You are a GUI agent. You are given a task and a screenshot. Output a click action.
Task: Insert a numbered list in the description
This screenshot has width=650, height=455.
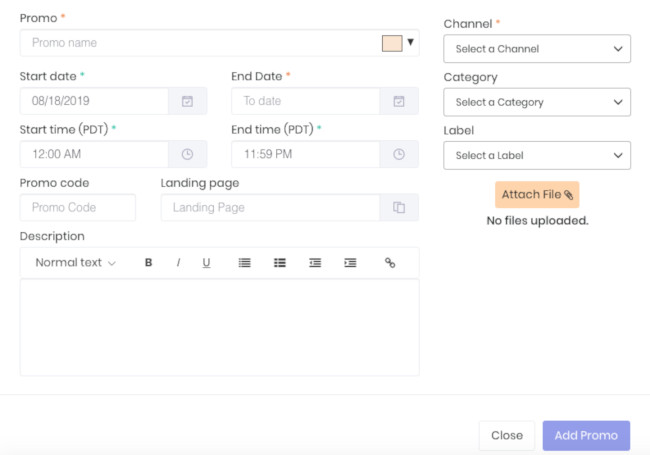244,263
